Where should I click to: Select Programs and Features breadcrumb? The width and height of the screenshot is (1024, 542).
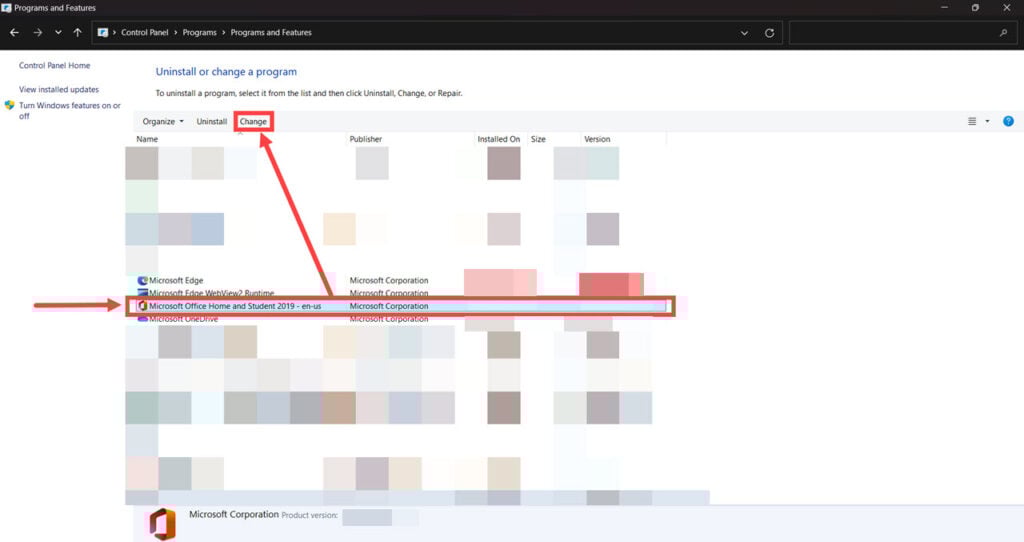271,33
